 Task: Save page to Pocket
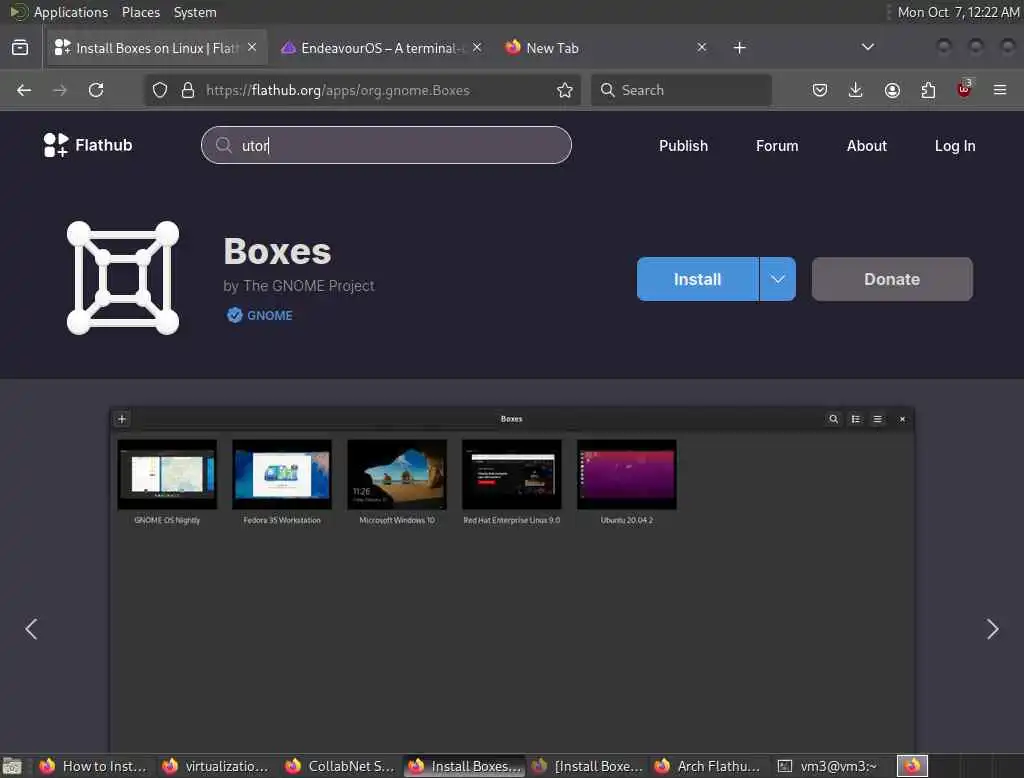(820, 90)
